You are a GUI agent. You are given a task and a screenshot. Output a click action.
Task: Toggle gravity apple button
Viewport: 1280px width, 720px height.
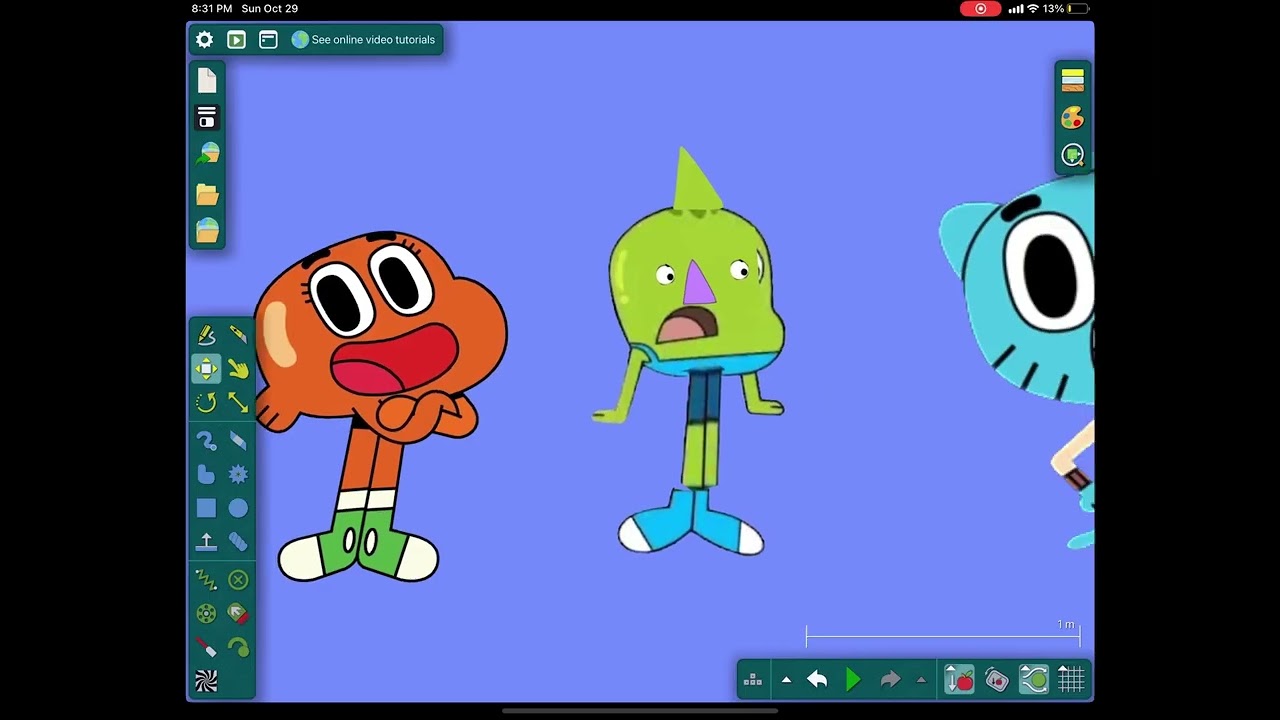959,680
